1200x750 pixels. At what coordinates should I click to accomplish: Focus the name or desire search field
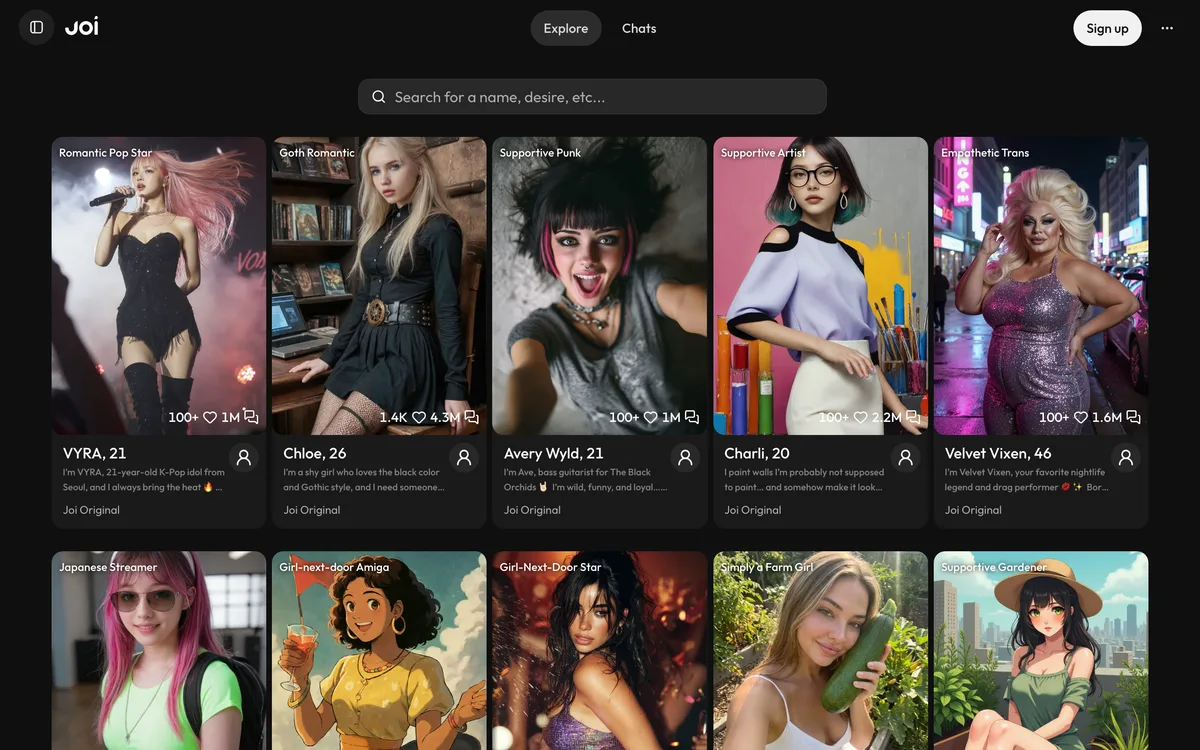point(592,97)
